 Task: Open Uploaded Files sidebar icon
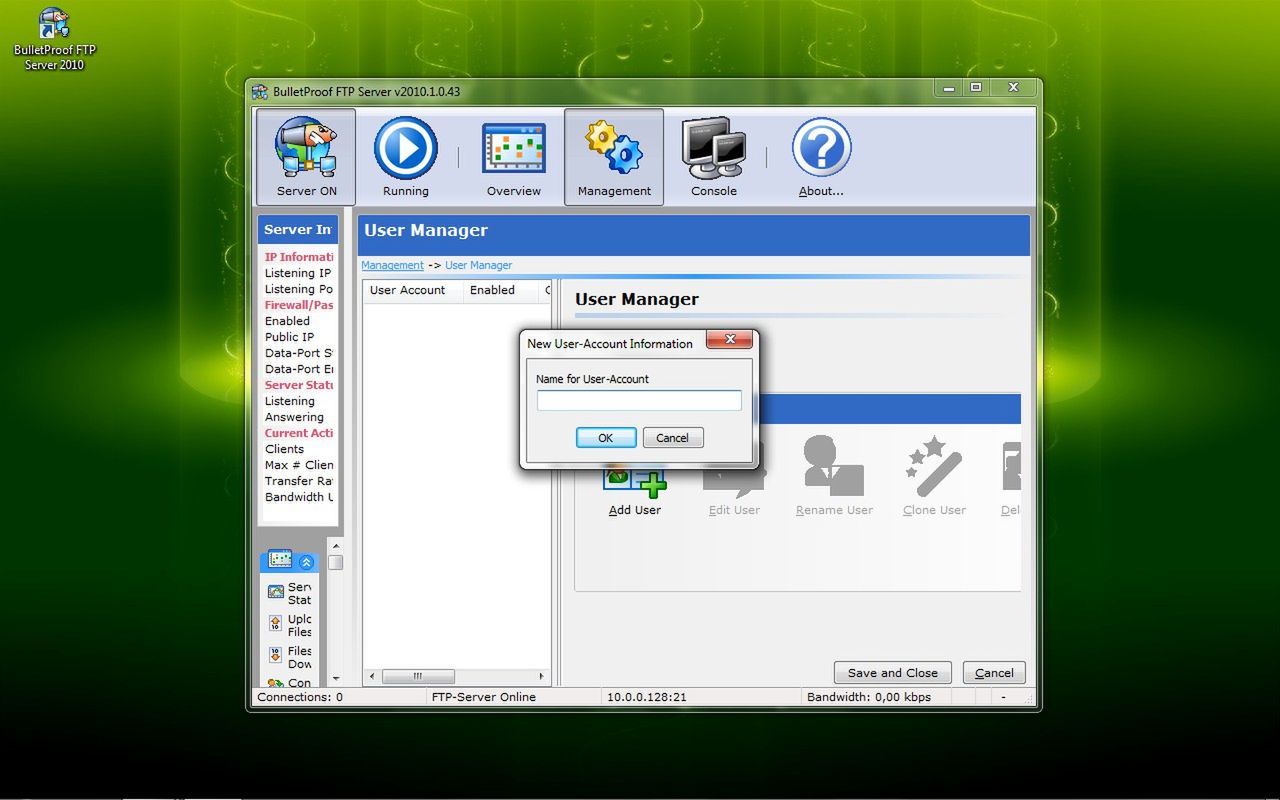(x=275, y=624)
